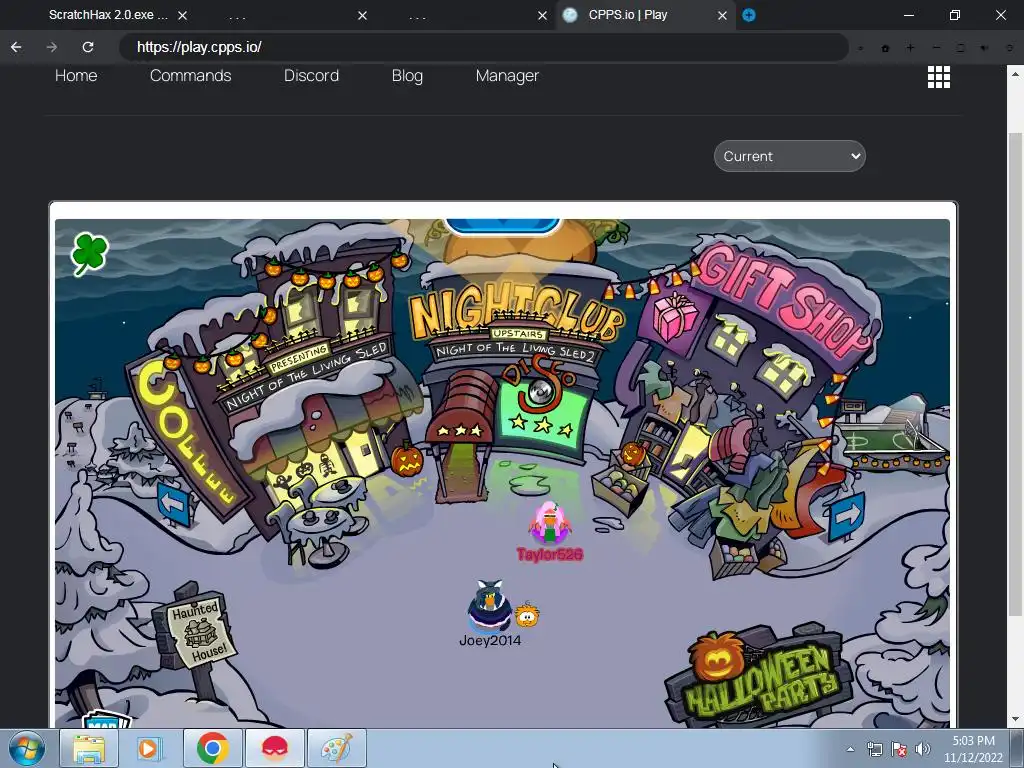Viewport: 1024px width, 768px height.
Task: Click the orange puffle beside Joey2014
Action: pos(528,615)
